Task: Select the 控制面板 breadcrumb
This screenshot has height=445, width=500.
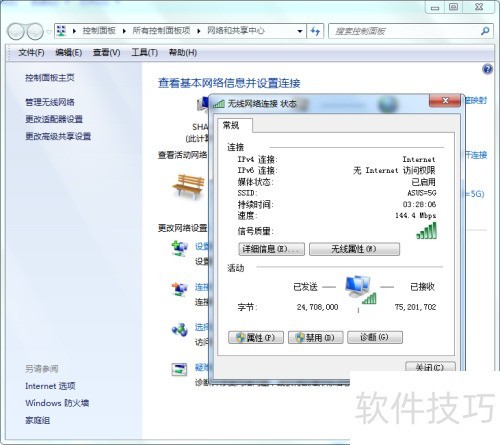Action: click(x=99, y=31)
